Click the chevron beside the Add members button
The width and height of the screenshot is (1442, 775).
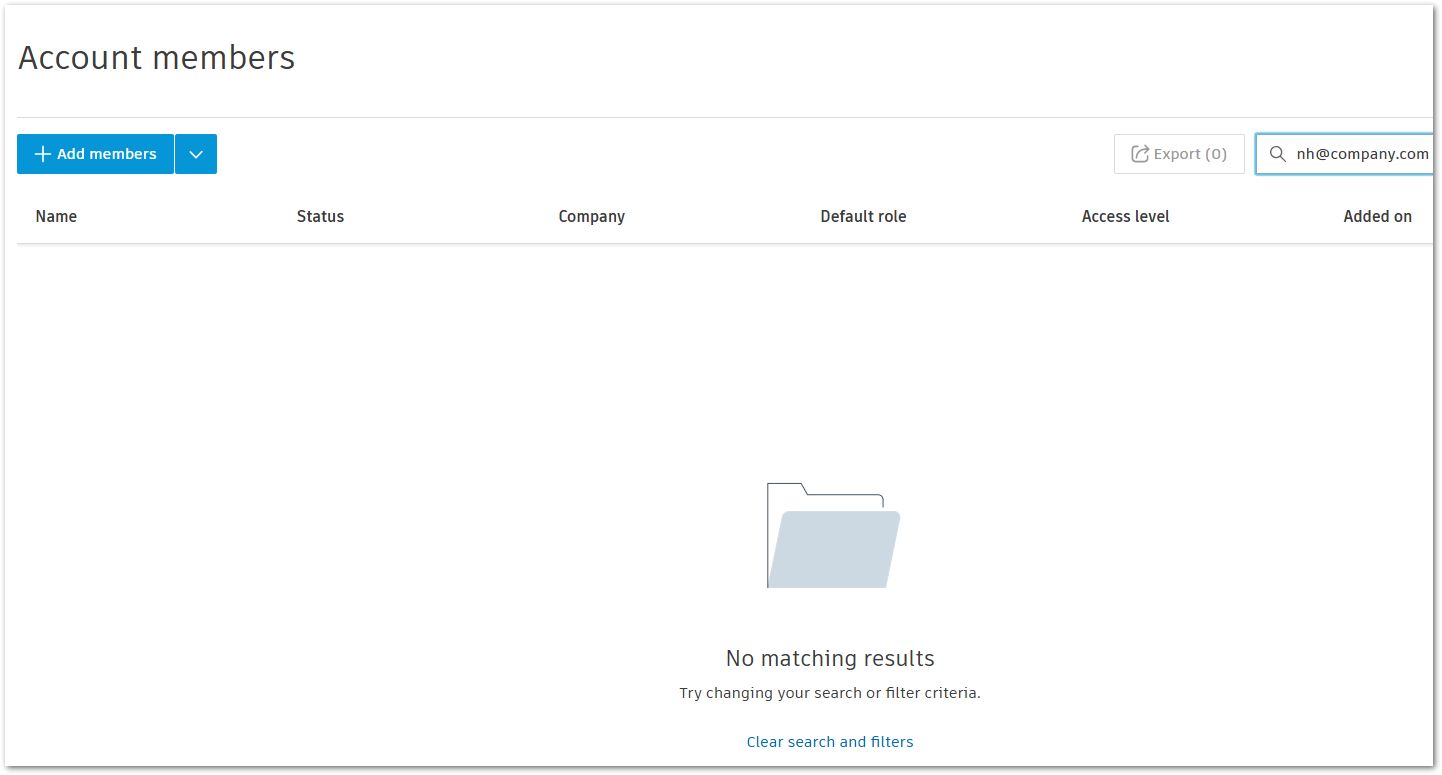[195, 153]
